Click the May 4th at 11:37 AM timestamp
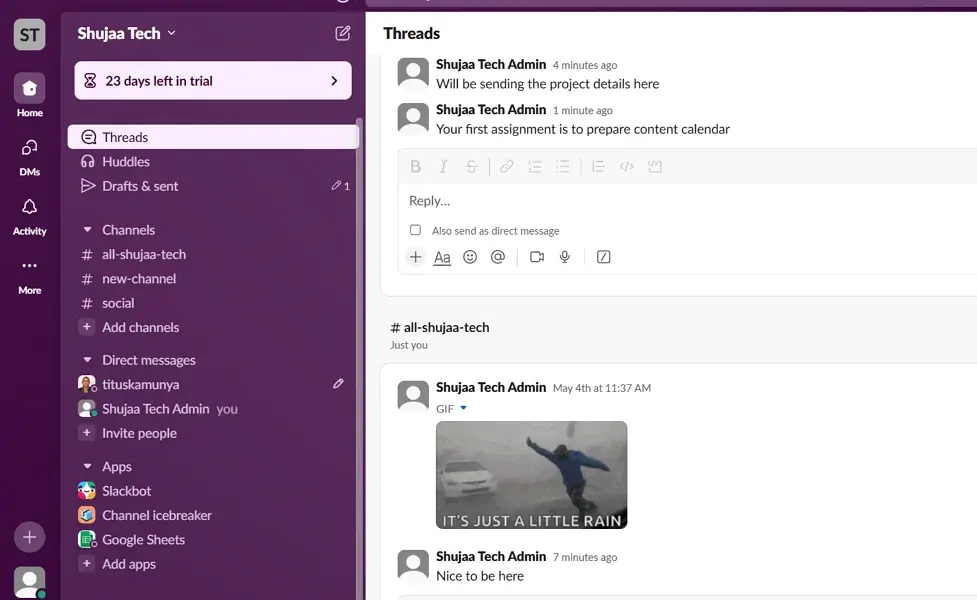977x600 pixels. click(602, 388)
